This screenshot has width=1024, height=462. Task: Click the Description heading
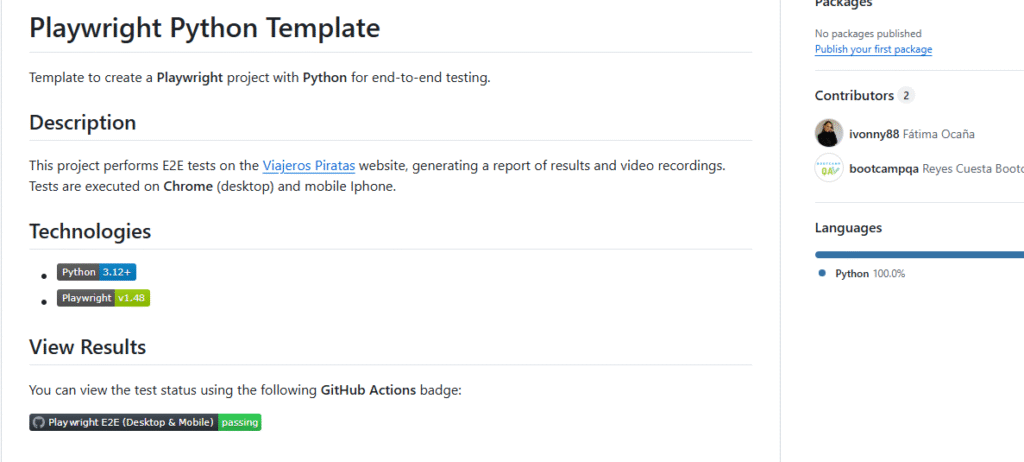tap(83, 122)
